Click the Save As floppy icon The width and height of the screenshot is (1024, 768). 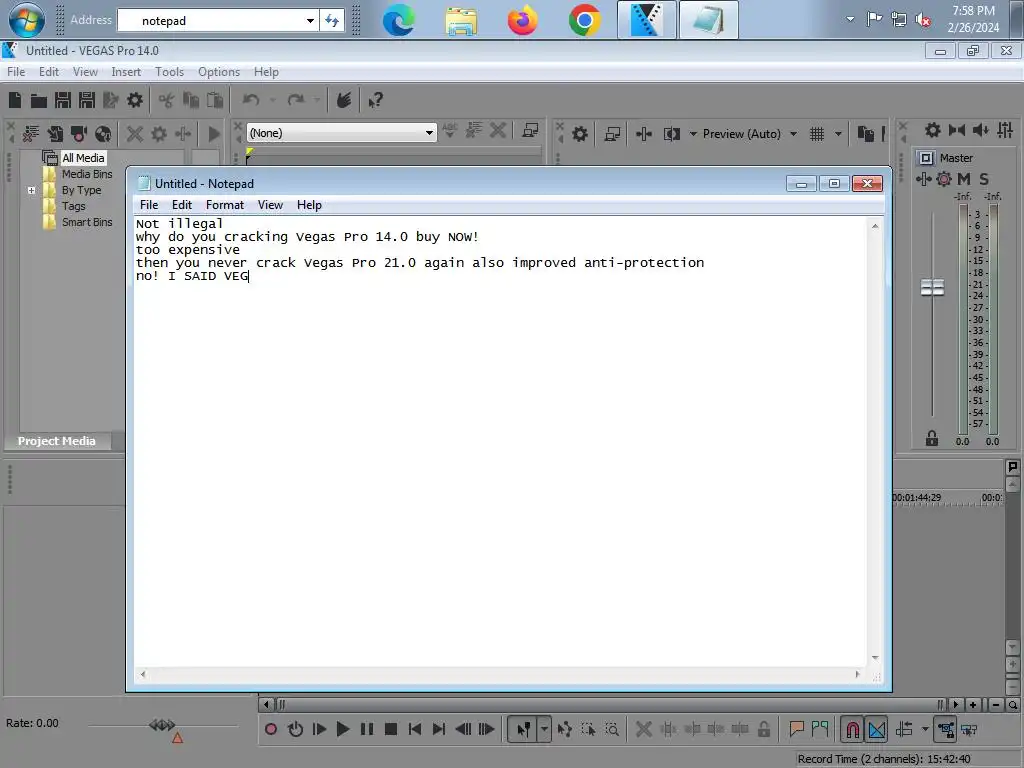pyautogui.click(x=87, y=100)
